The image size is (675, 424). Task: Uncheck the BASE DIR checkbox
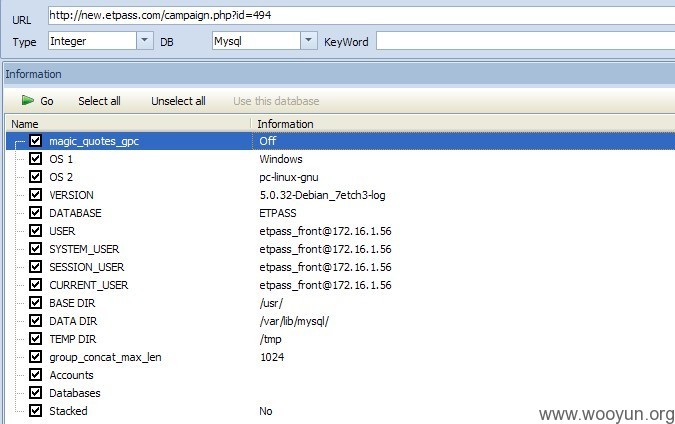click(x=35, y=303)
